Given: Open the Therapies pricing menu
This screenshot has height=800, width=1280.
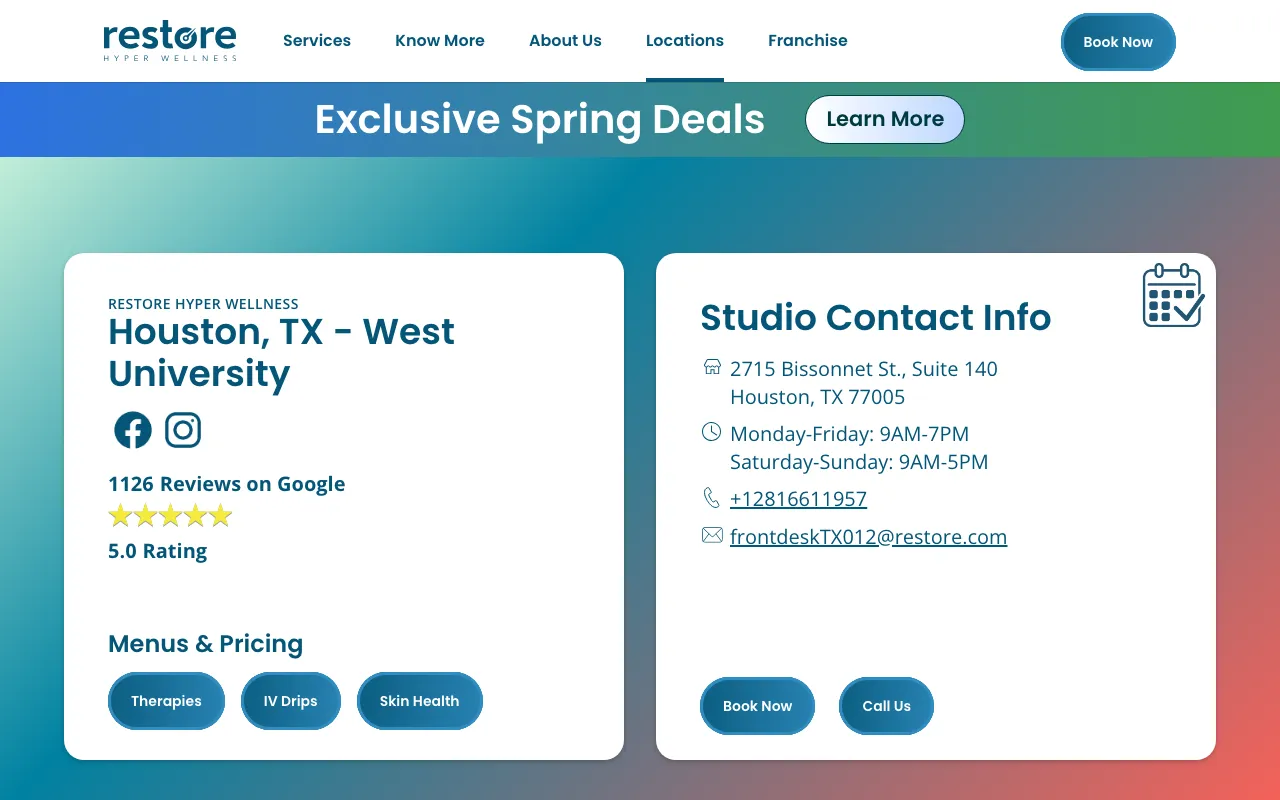Looking at the screenshot, I should click(x=166, y=700).
